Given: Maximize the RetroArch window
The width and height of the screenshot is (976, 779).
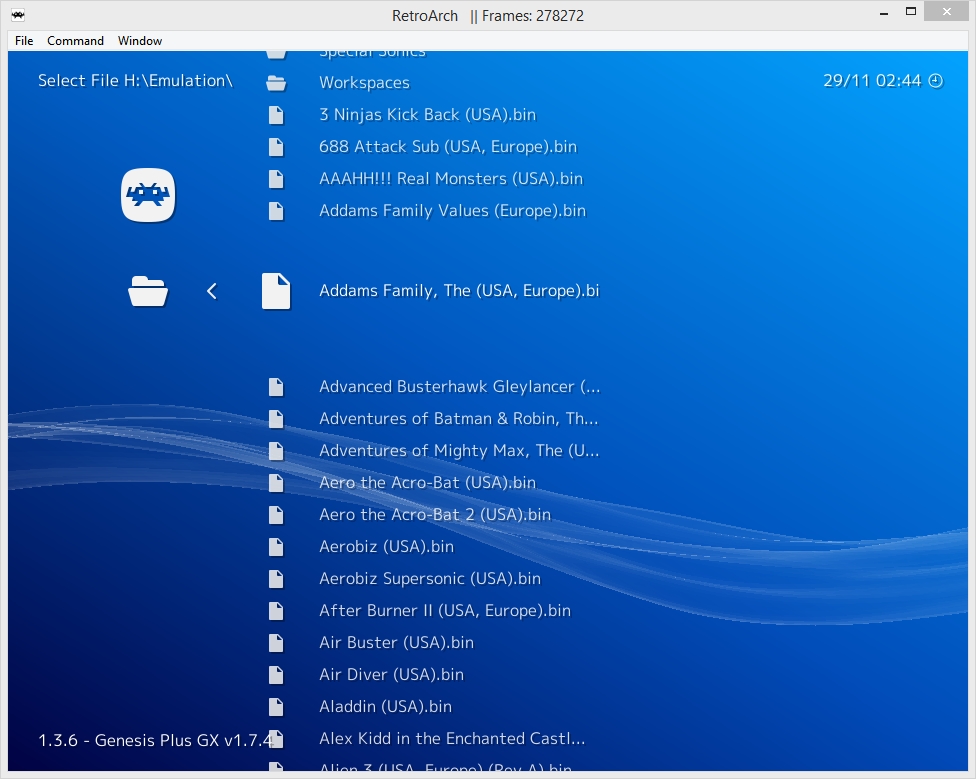Looking at the screenshot, I should click(x=911, y=11).
